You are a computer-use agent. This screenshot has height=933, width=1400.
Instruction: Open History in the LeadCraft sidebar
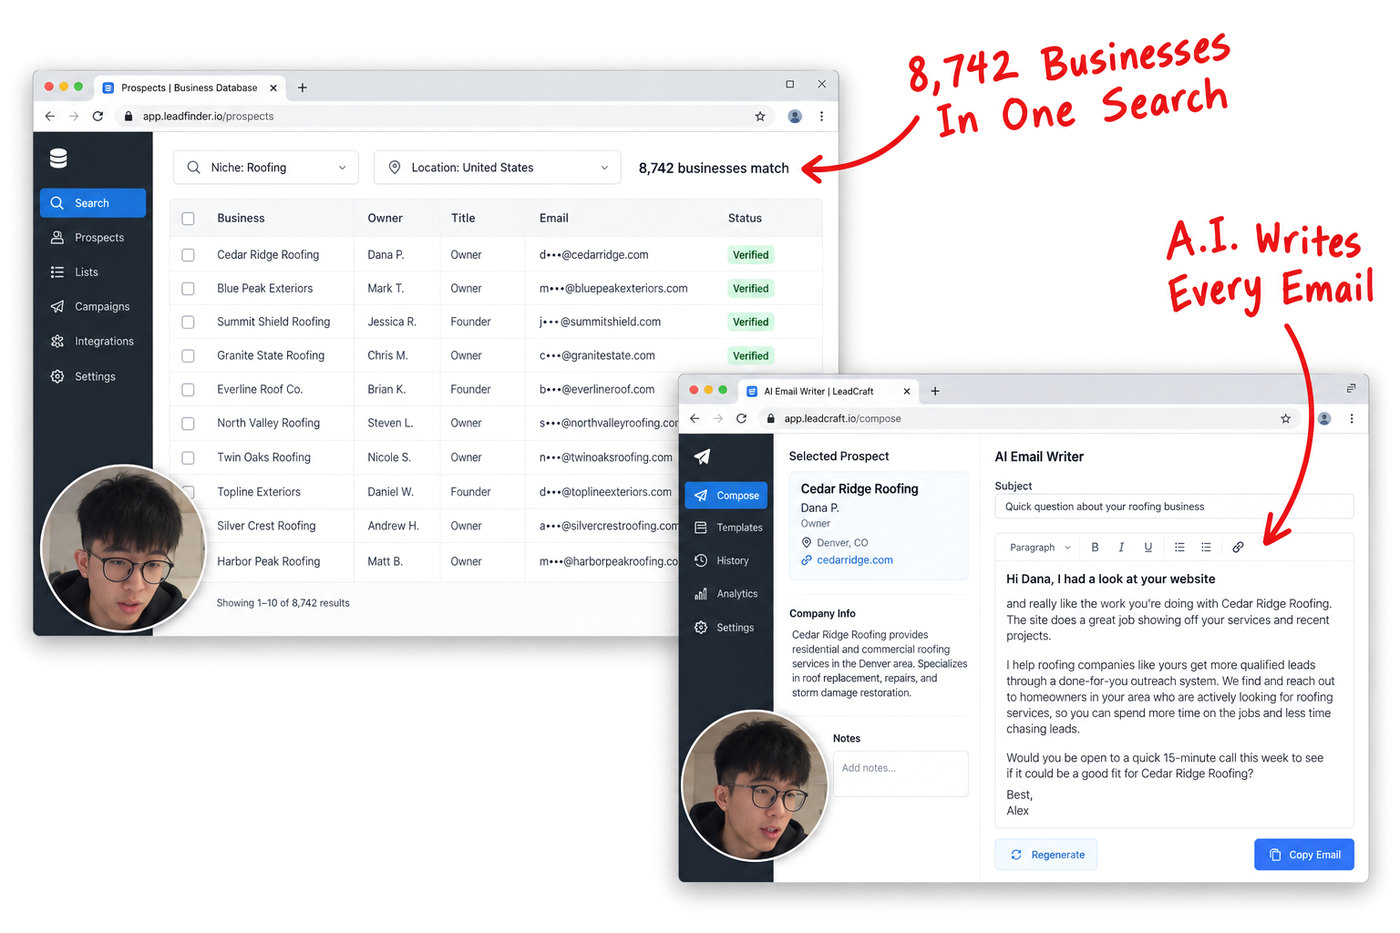click(x=728, y=561)
